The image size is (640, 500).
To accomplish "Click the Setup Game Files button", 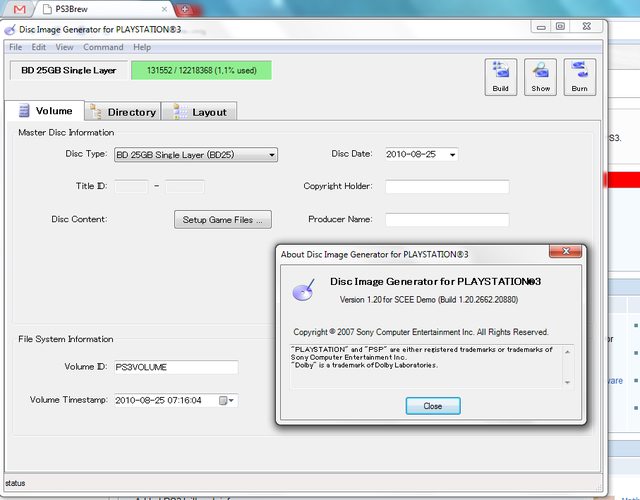I will coord(222,219).
